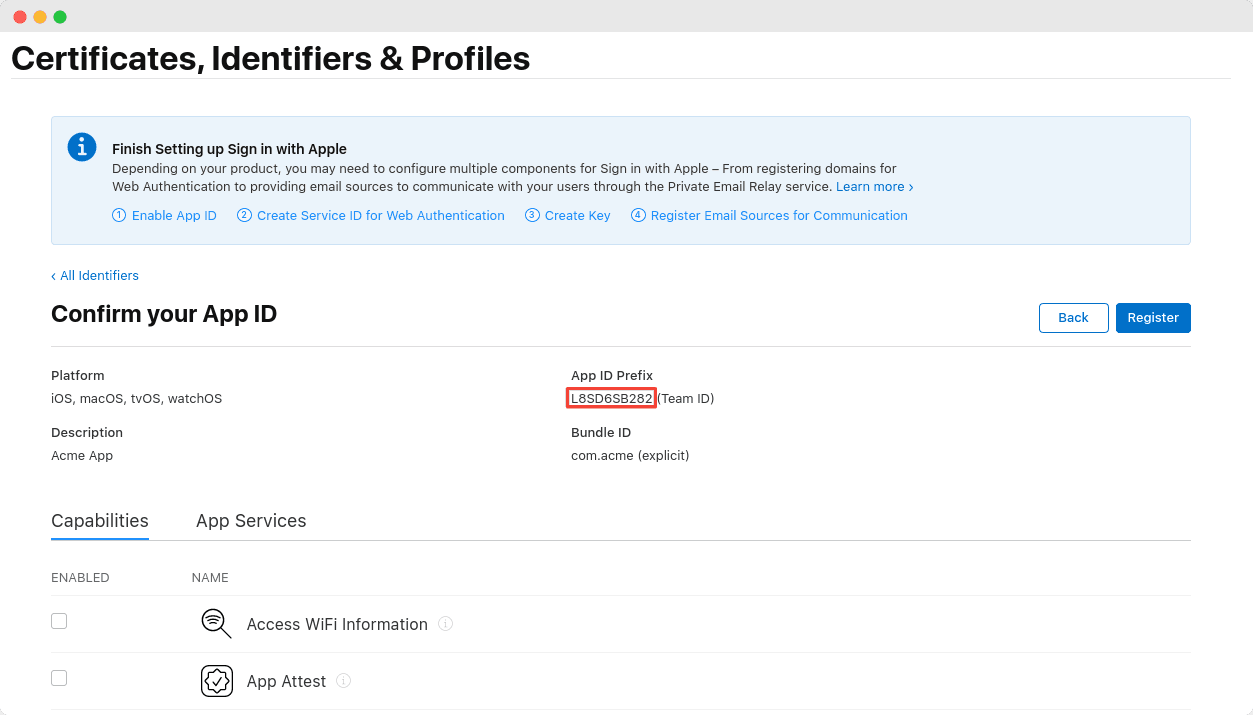Open Register Email Sources for Communication link

769,216
